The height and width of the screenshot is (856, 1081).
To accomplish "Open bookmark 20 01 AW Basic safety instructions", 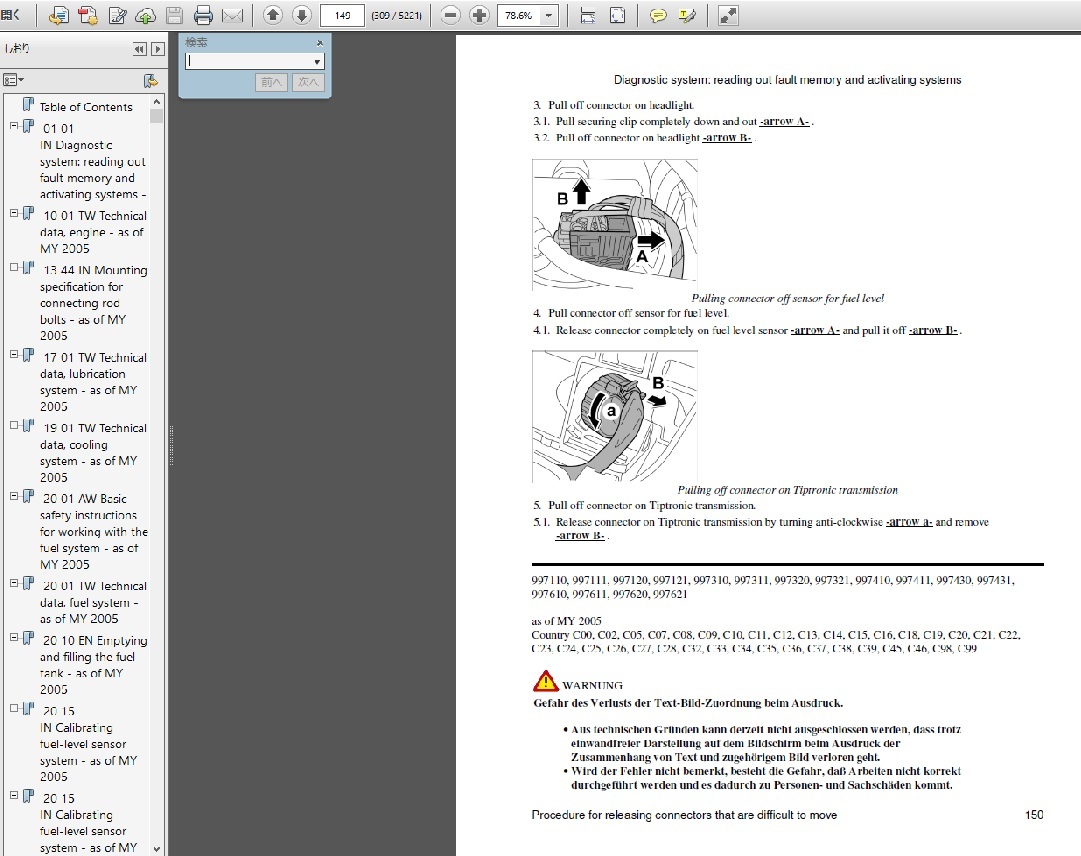I will [x=93, y=531].
